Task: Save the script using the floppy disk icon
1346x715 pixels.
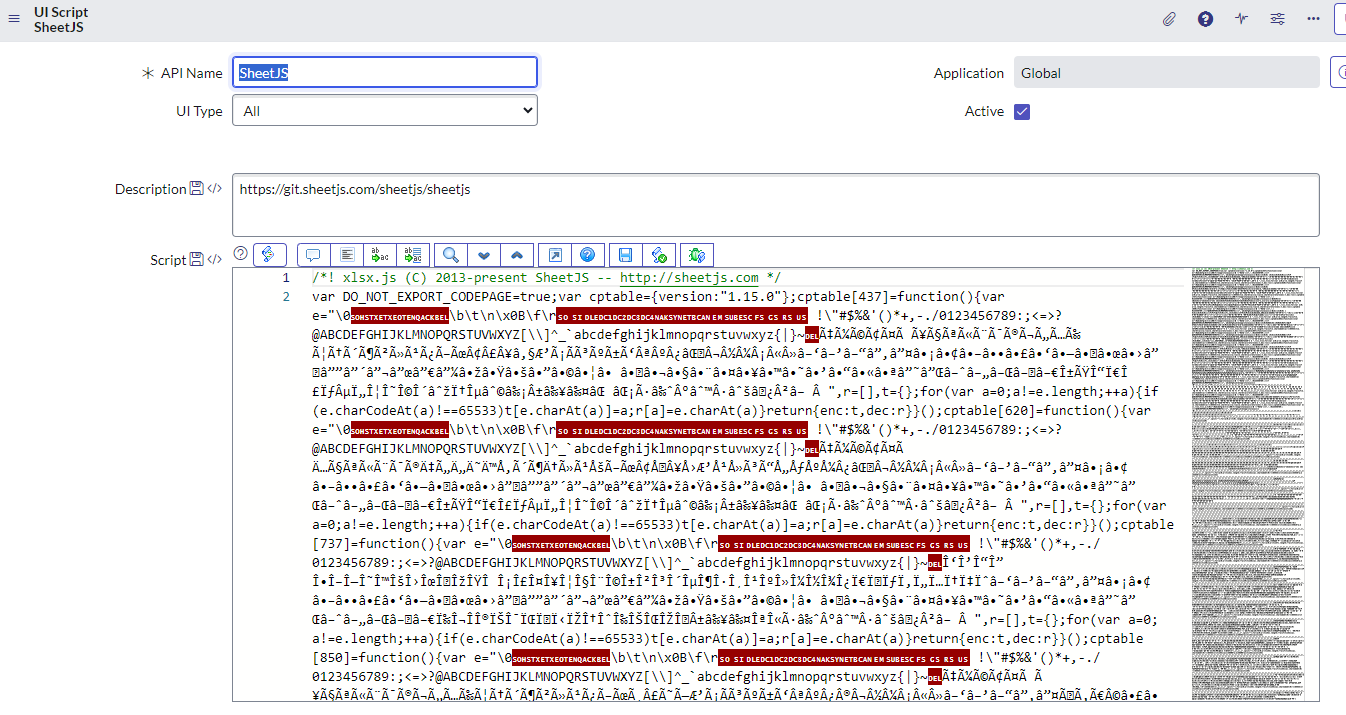Action: click(625, 255)
